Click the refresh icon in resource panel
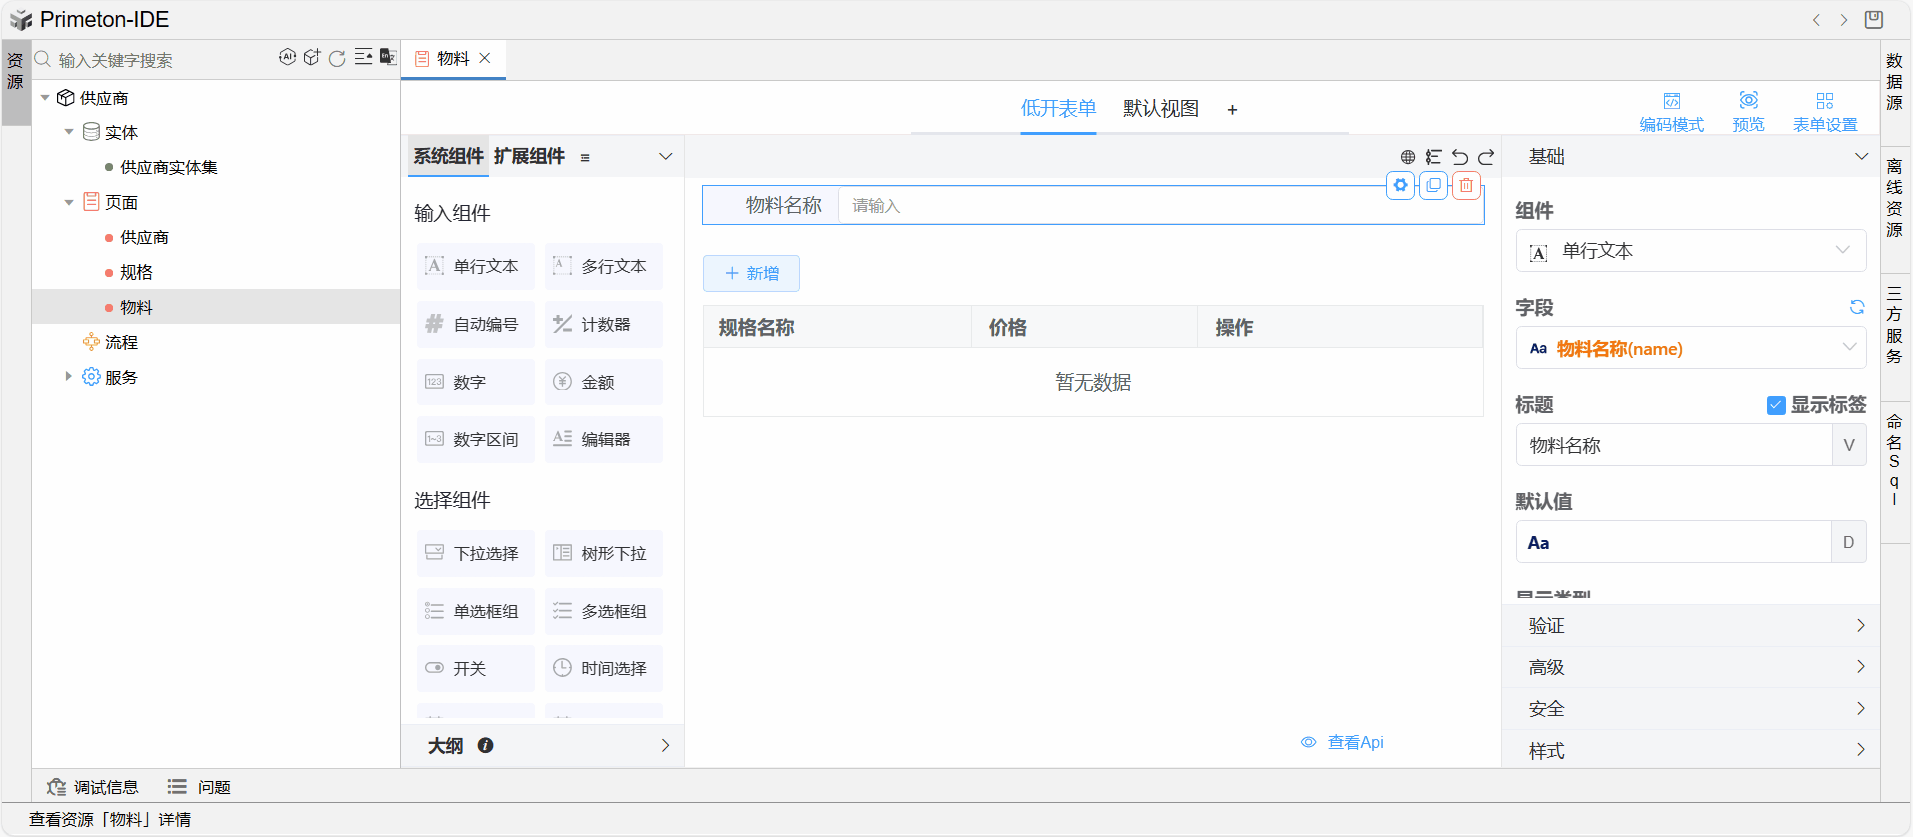 click(337, 58)
